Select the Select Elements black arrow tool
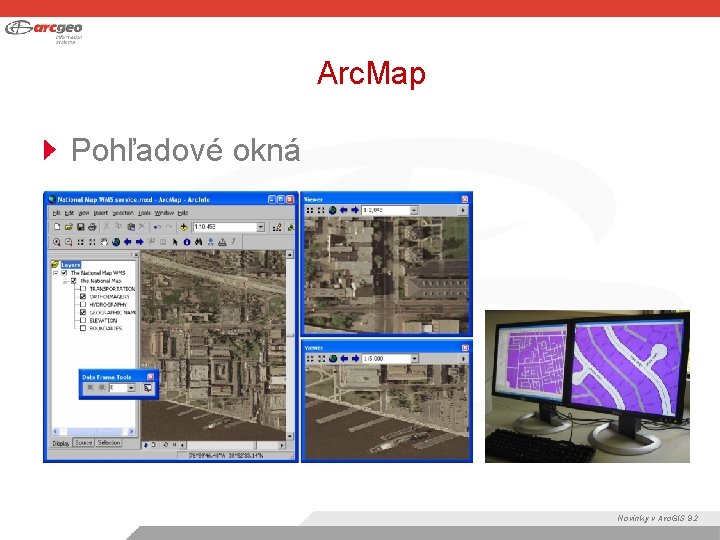The height and width of the screenshot is (540, 720). (x=175, y=242)
